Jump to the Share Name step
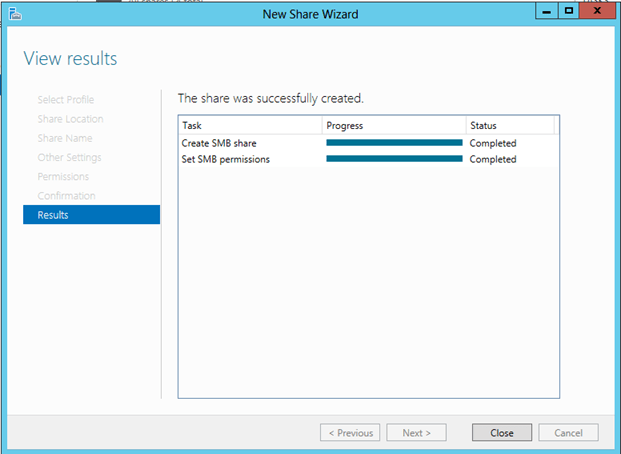 [65, 138]
